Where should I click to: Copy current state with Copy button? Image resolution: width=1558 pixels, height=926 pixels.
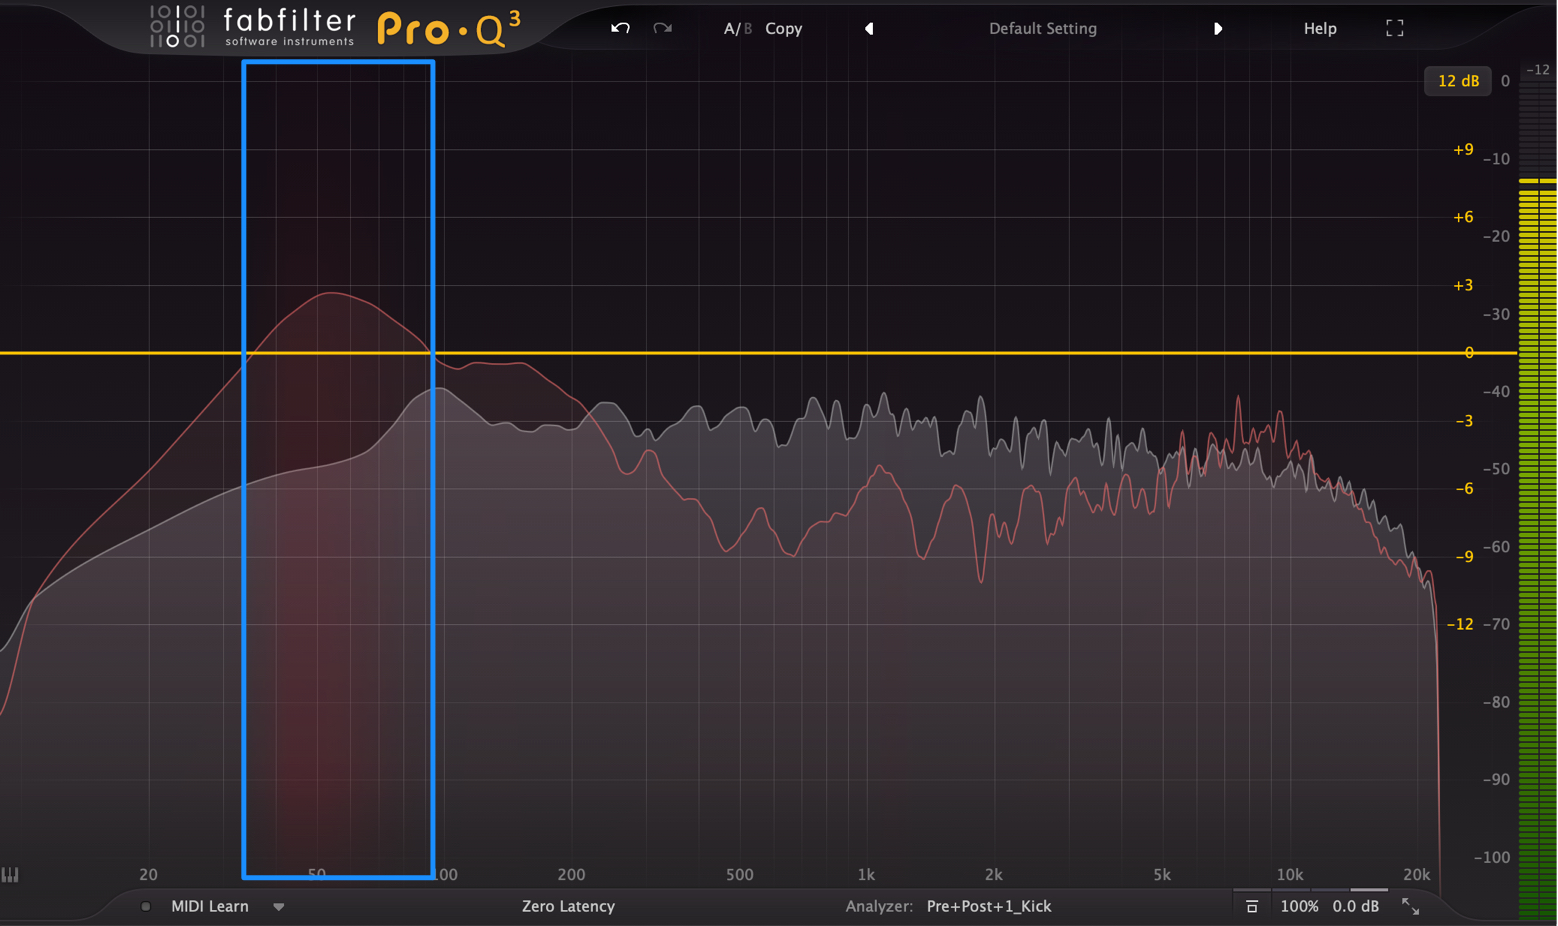(784, 29)
